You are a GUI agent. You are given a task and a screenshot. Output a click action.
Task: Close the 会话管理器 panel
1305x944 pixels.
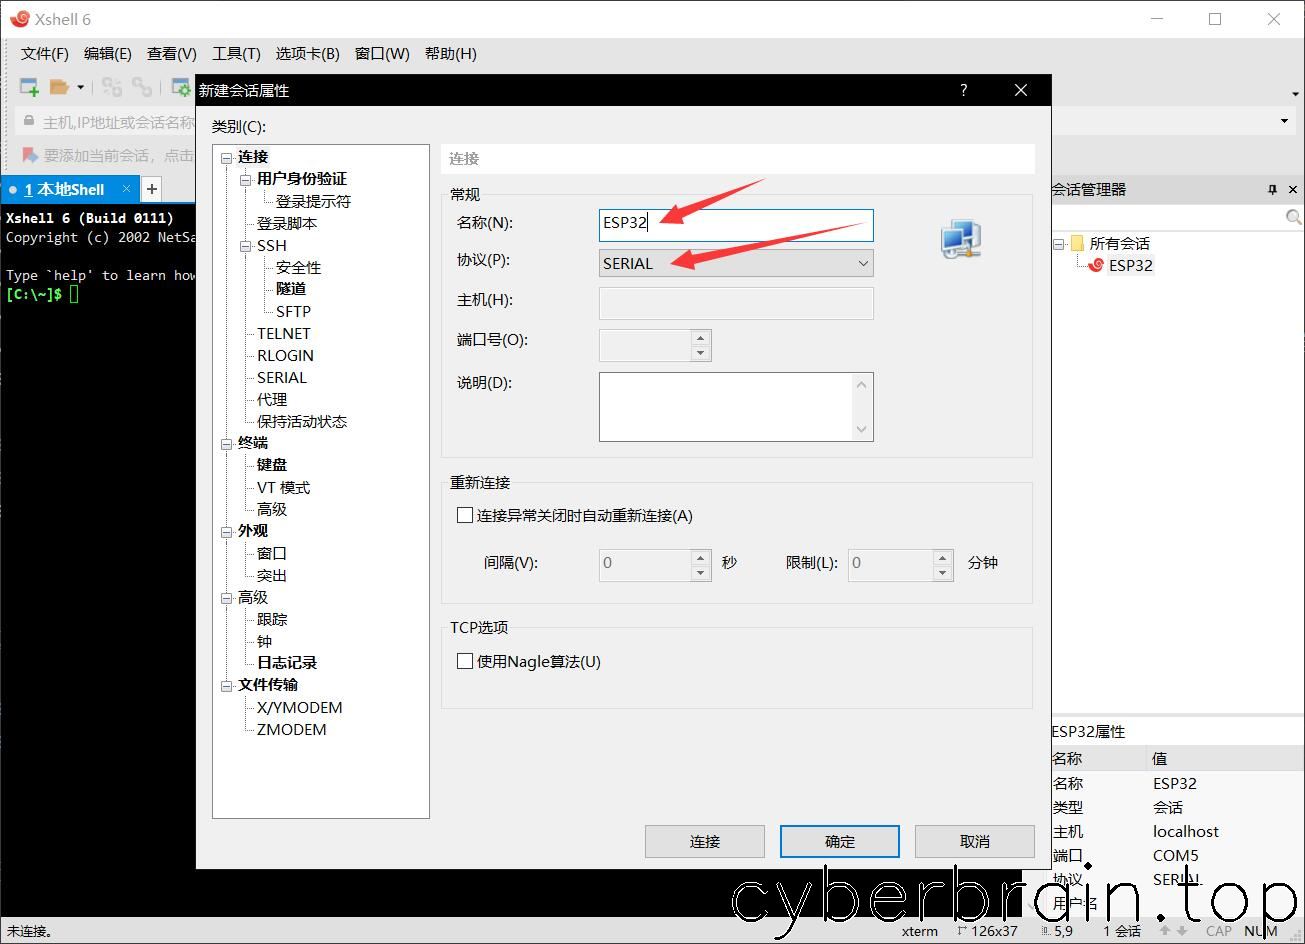[x=1293, y=189]
